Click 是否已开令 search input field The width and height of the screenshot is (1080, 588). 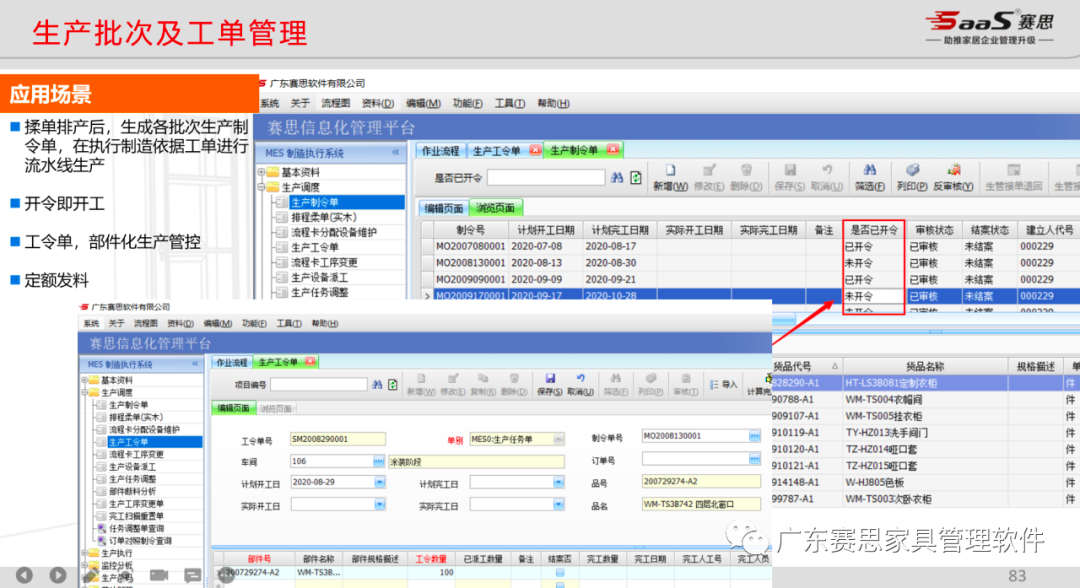[546, 178]
